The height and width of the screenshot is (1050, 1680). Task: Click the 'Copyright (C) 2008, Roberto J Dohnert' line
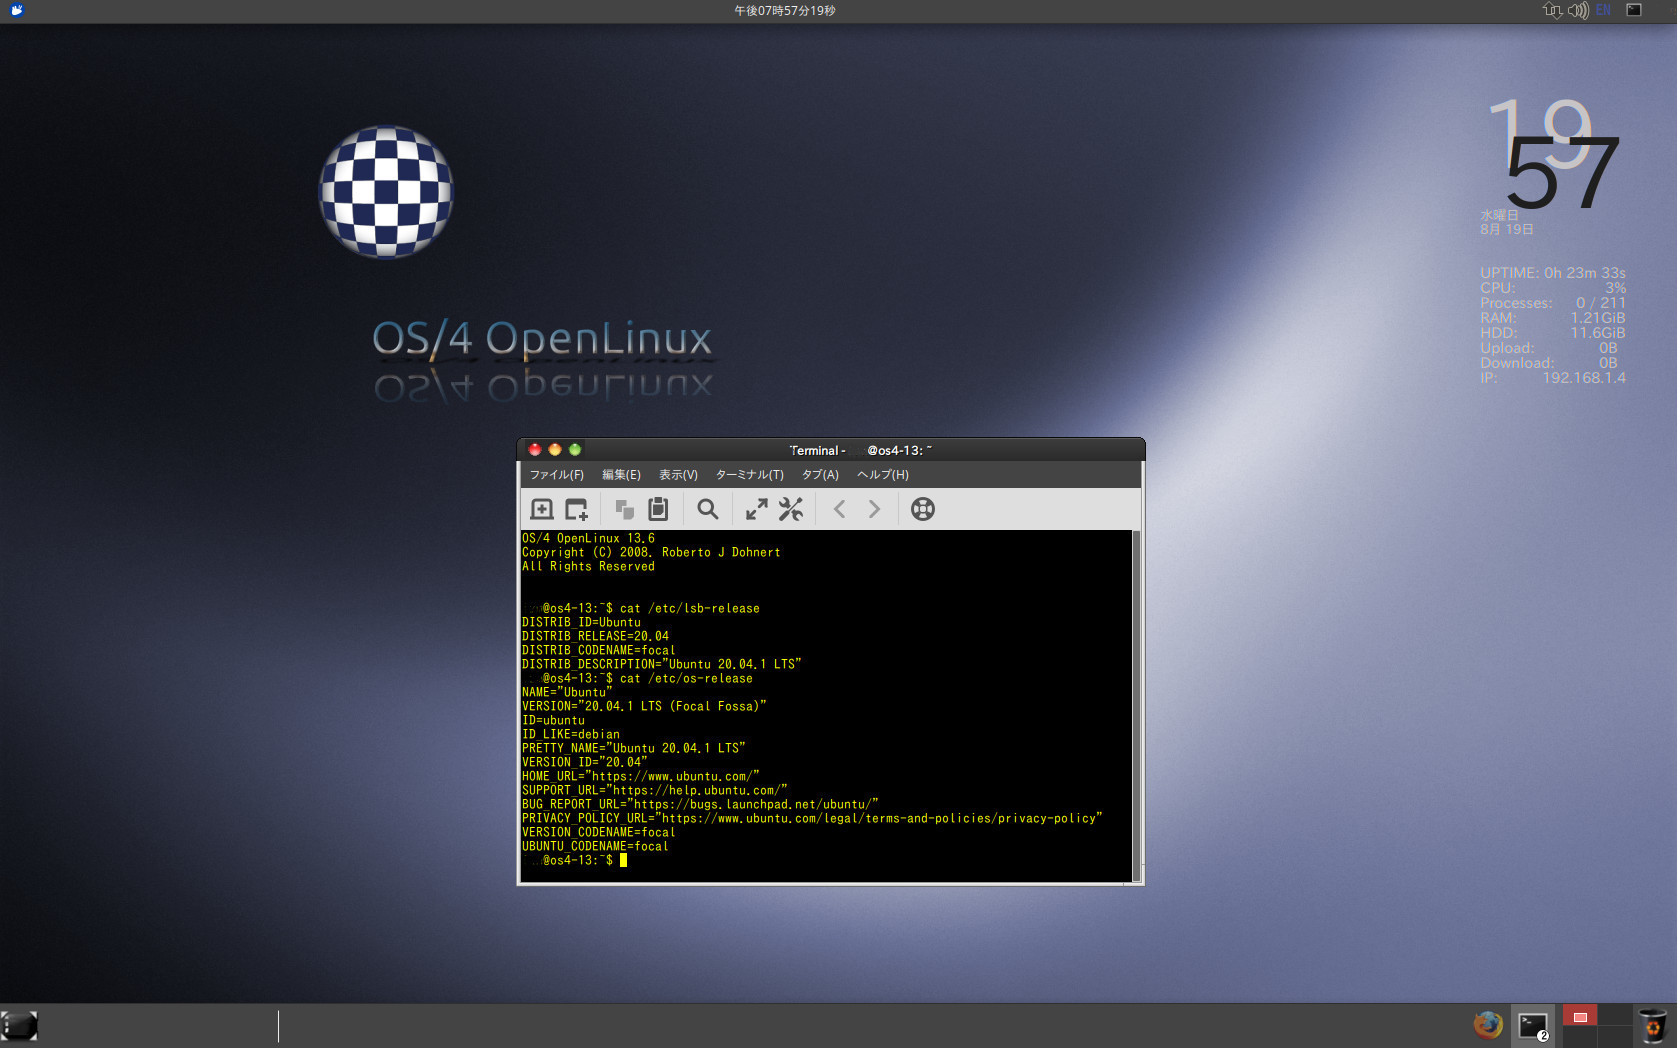652,553
